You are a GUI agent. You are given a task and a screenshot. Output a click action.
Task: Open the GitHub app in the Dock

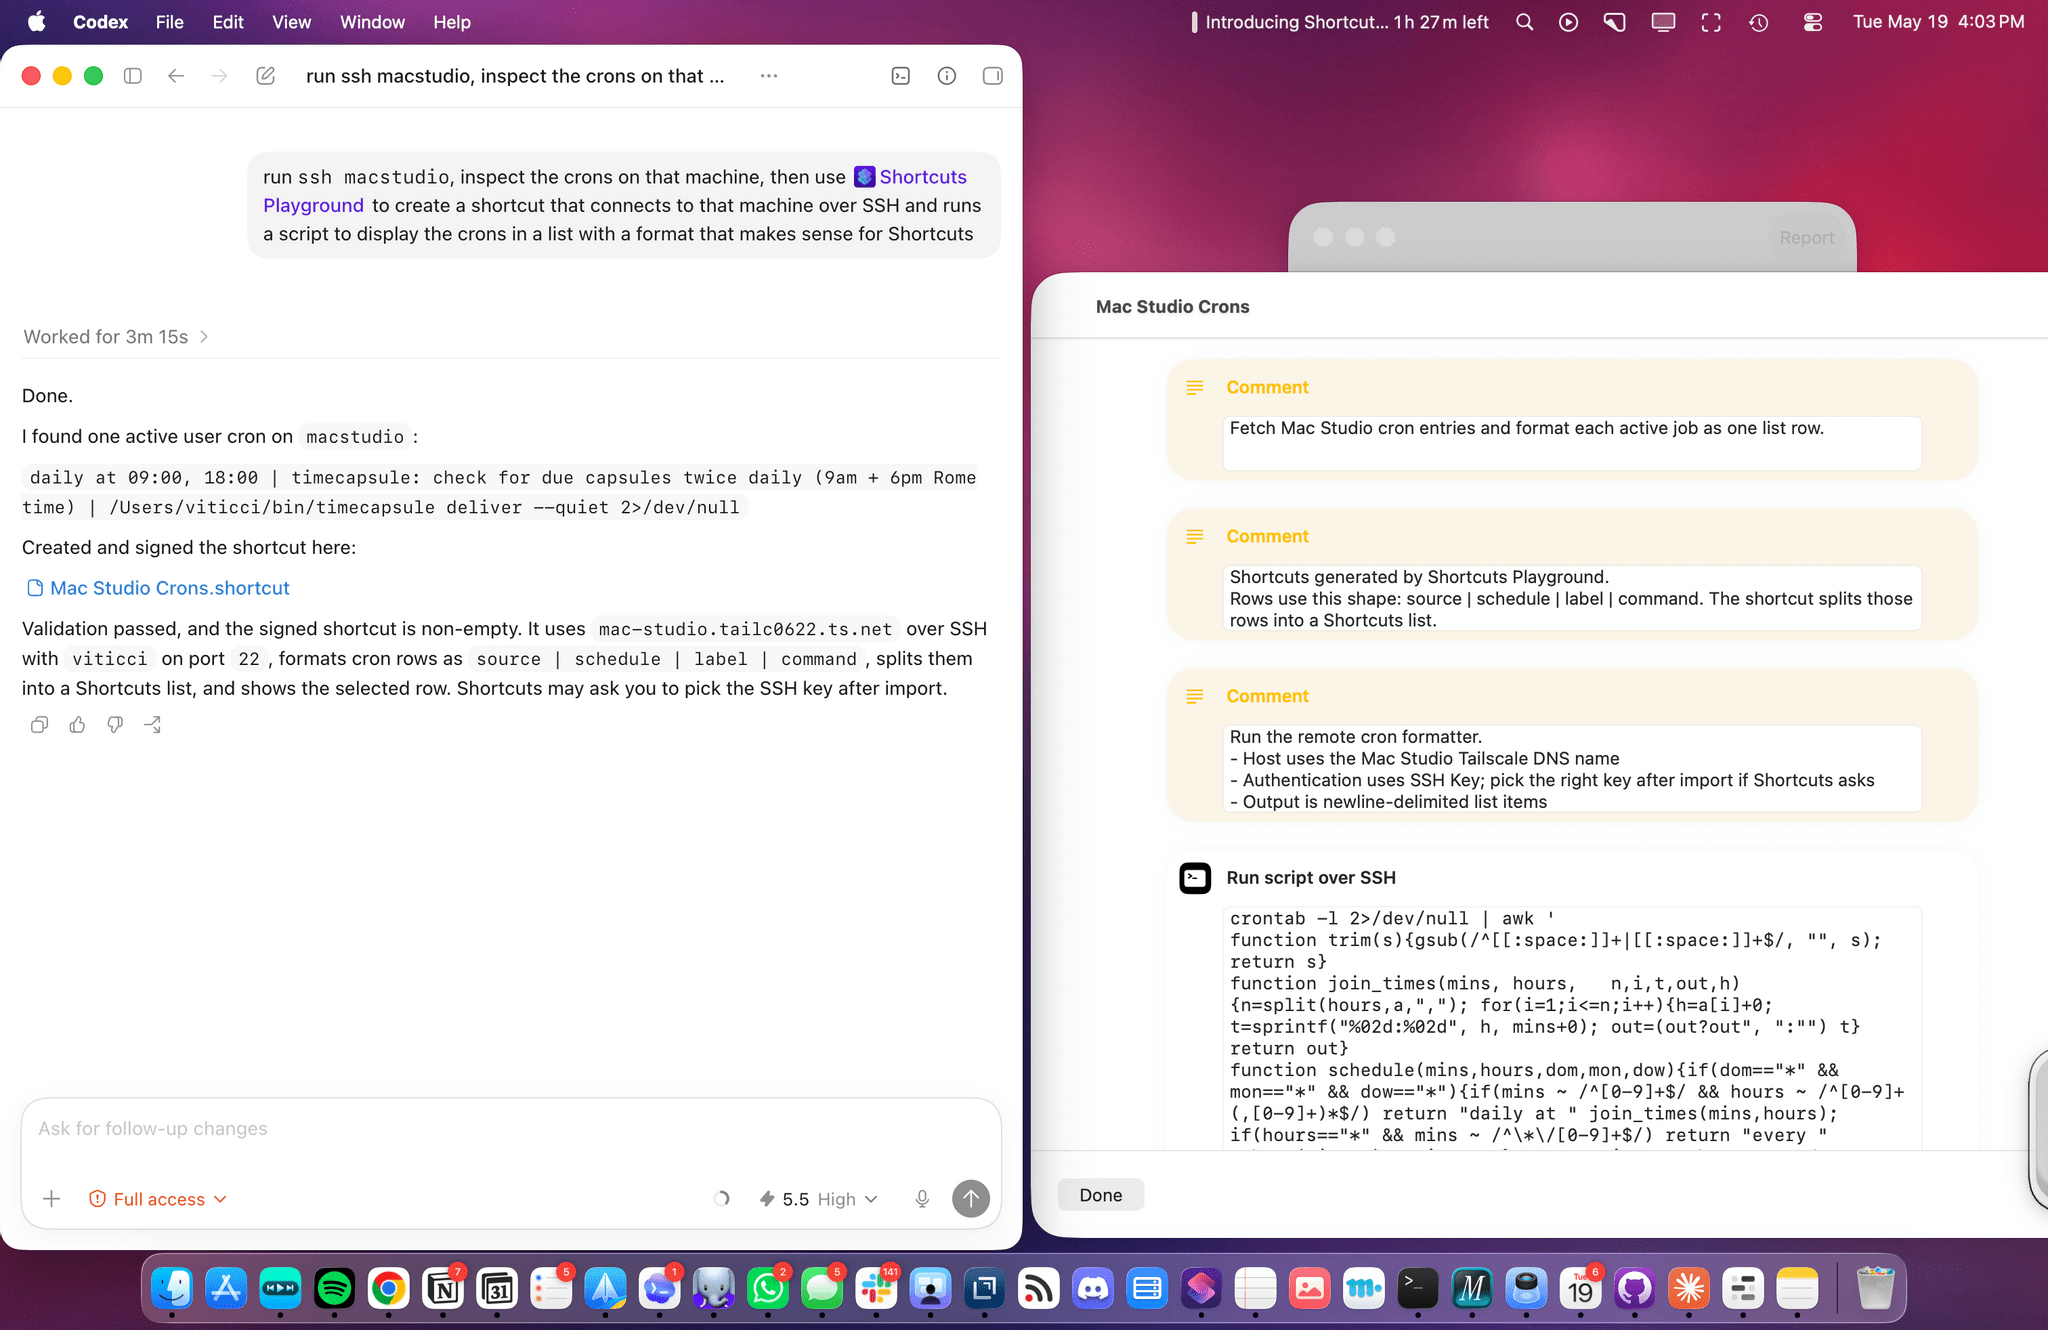(1634, 1289)
